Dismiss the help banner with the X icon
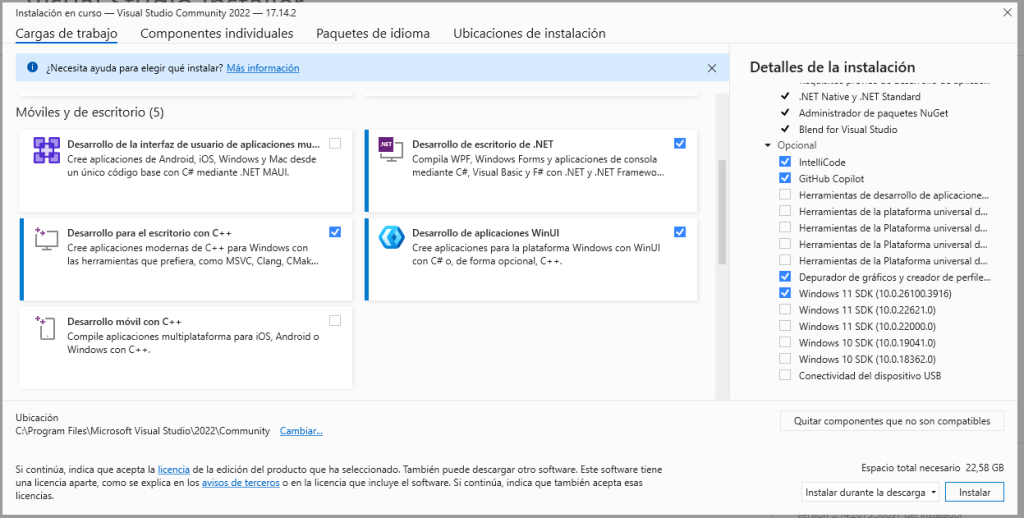The width and height of the screenshot is (1024, 518). [712, 68]
